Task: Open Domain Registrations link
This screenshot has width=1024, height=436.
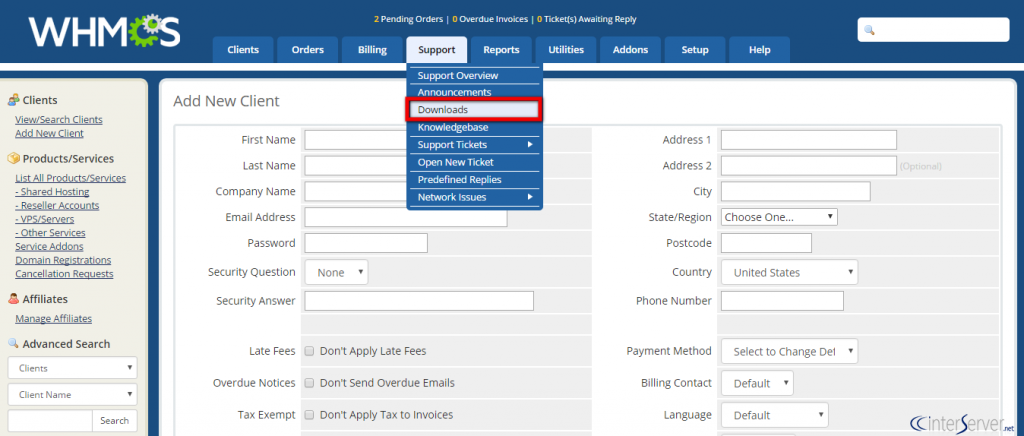Action: [63, 260]
